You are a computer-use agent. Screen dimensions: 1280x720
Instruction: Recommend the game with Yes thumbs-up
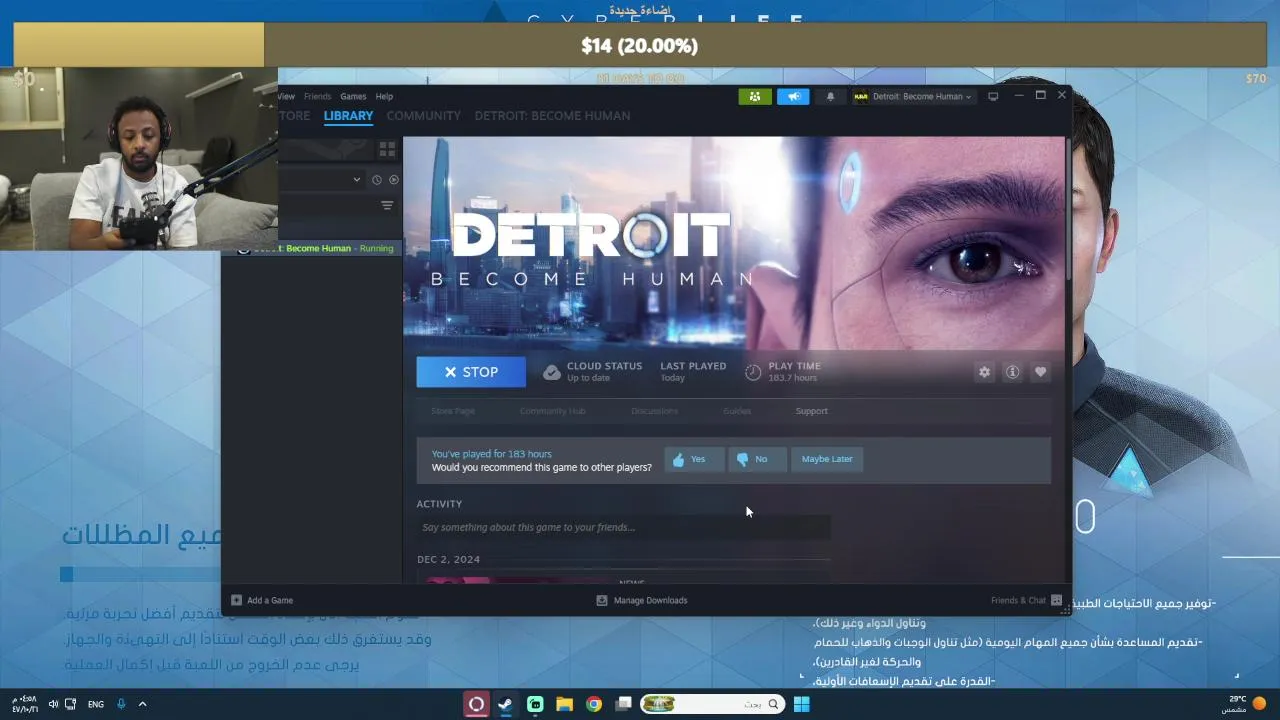694,459
